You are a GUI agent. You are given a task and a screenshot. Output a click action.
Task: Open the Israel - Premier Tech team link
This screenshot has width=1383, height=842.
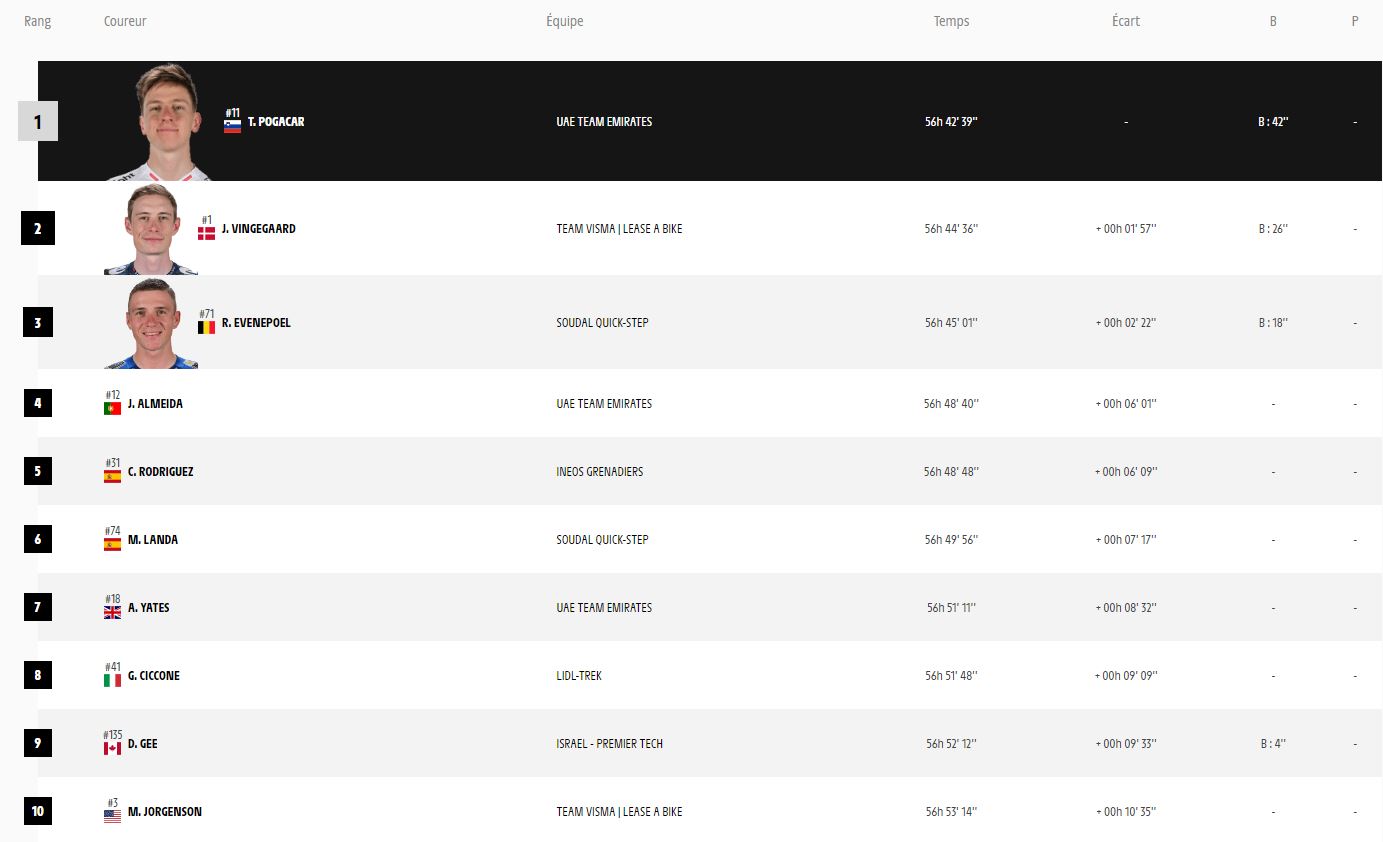610,744
